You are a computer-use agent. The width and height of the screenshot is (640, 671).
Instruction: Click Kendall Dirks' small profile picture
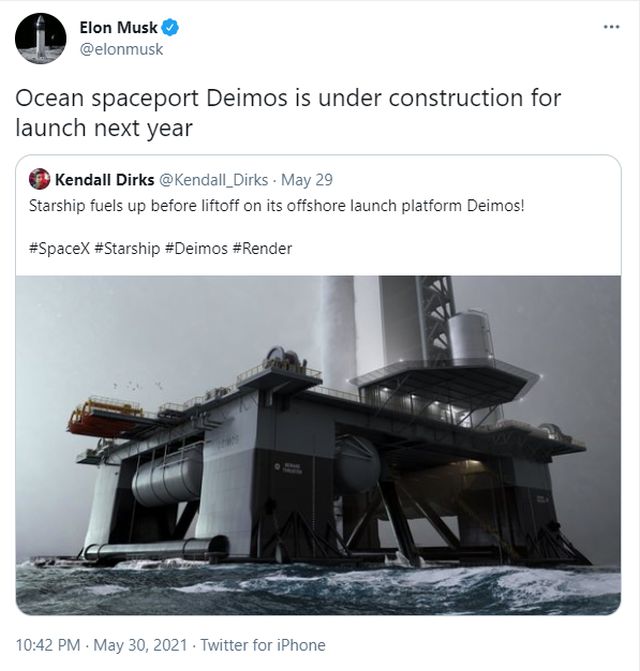39,180
